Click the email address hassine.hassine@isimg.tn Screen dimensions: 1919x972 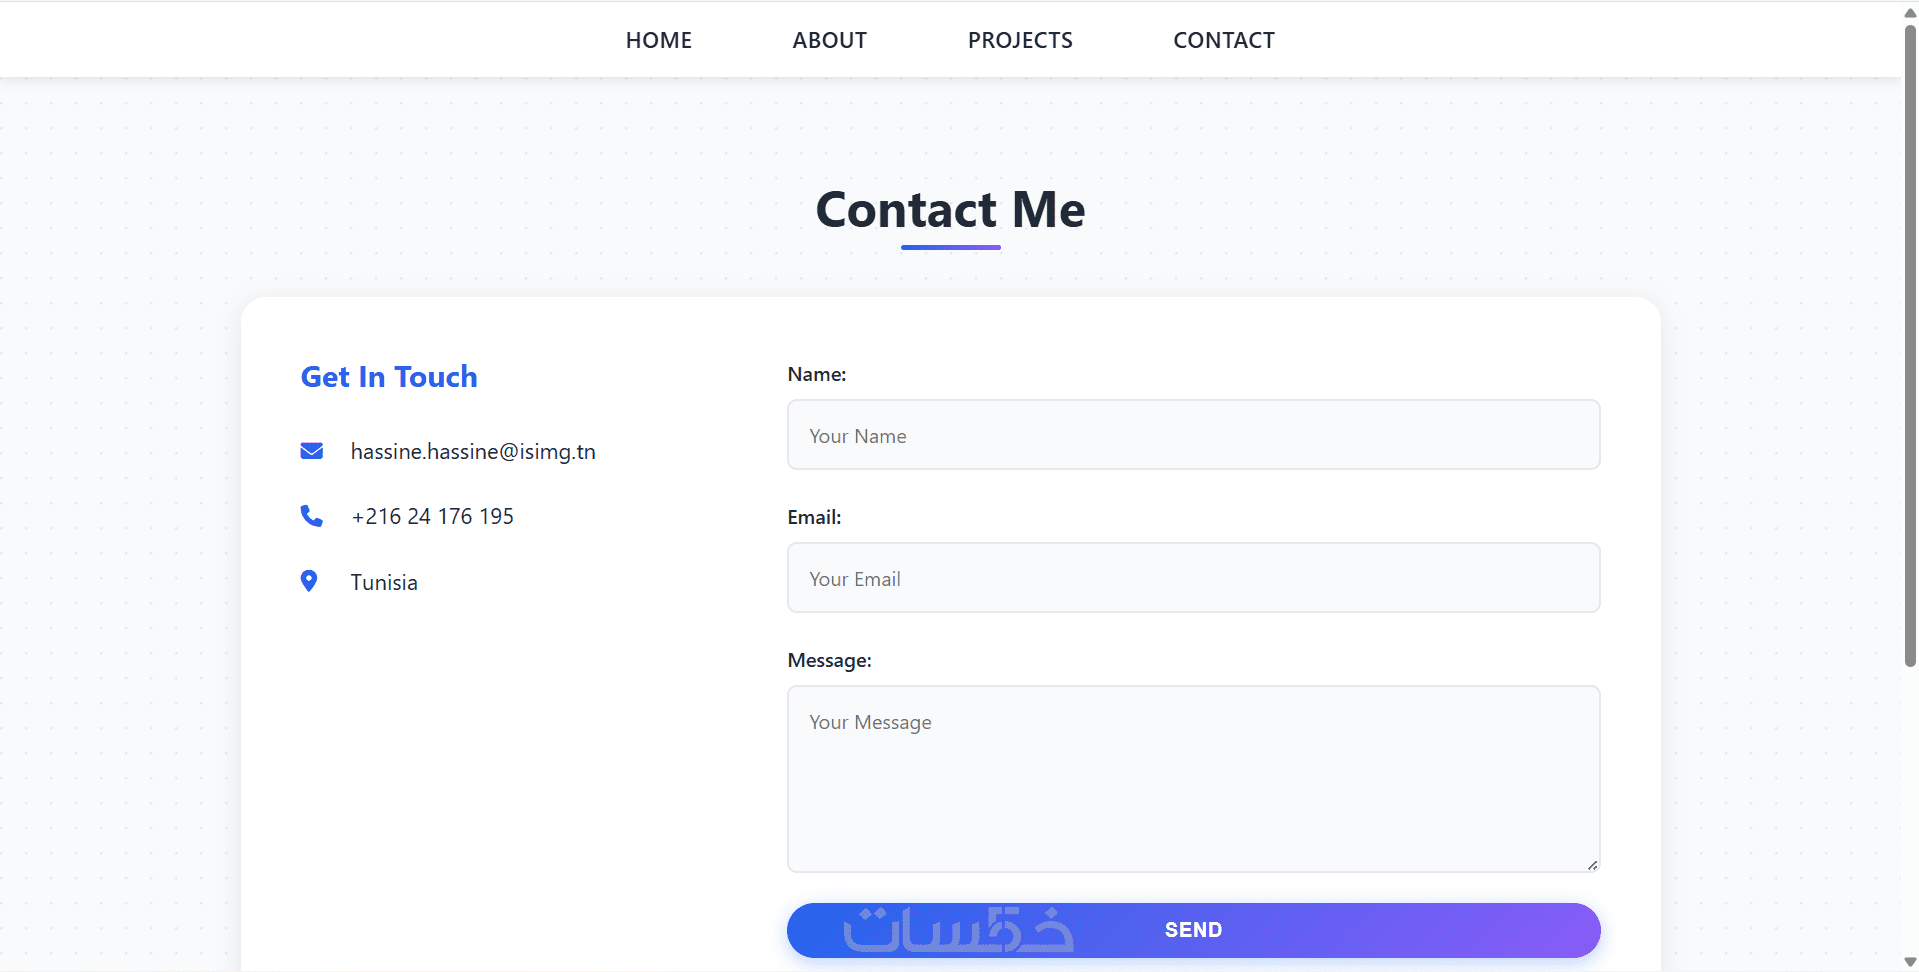click(473, 451)
